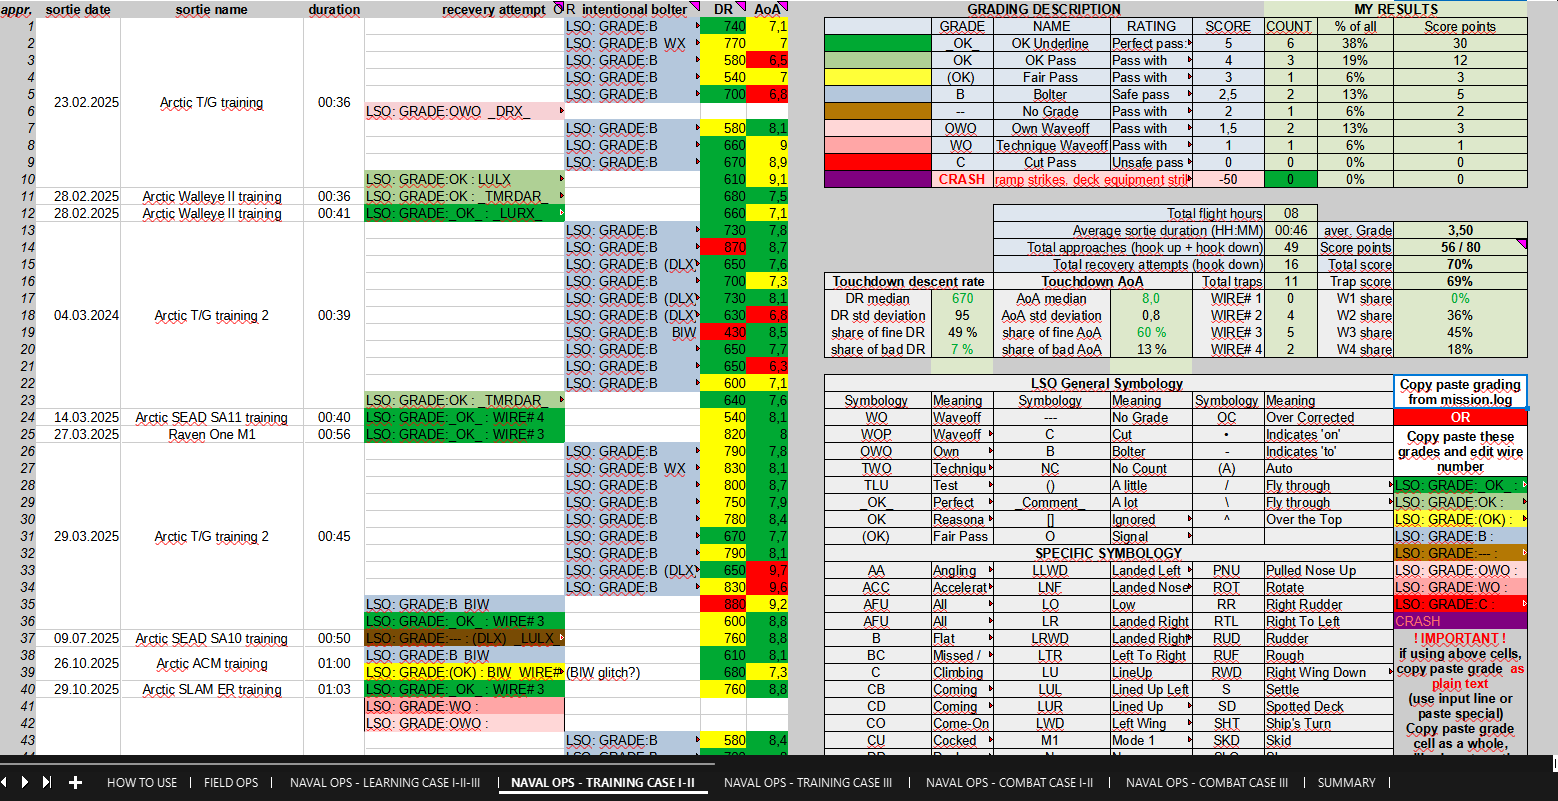
Task: Click the arrow marker on the CRASH score row
Action: point(1190,178)
